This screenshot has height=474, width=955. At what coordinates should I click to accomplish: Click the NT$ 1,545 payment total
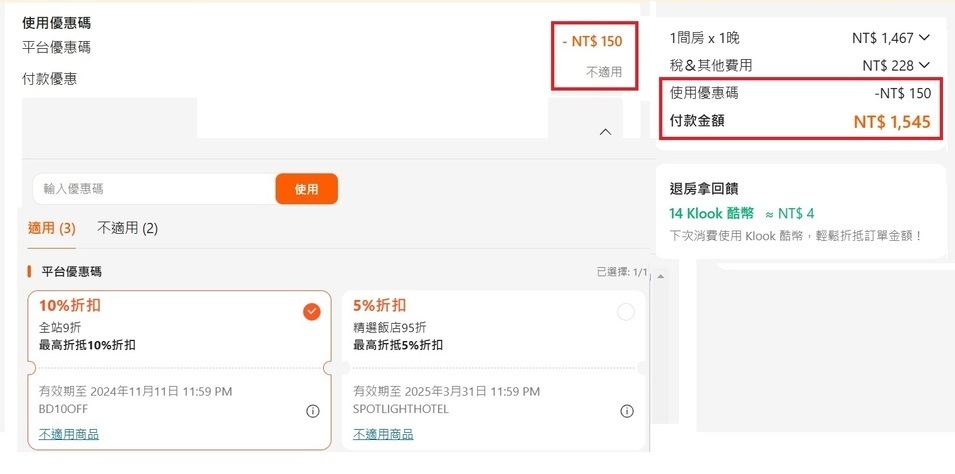[x=892, y=122]
